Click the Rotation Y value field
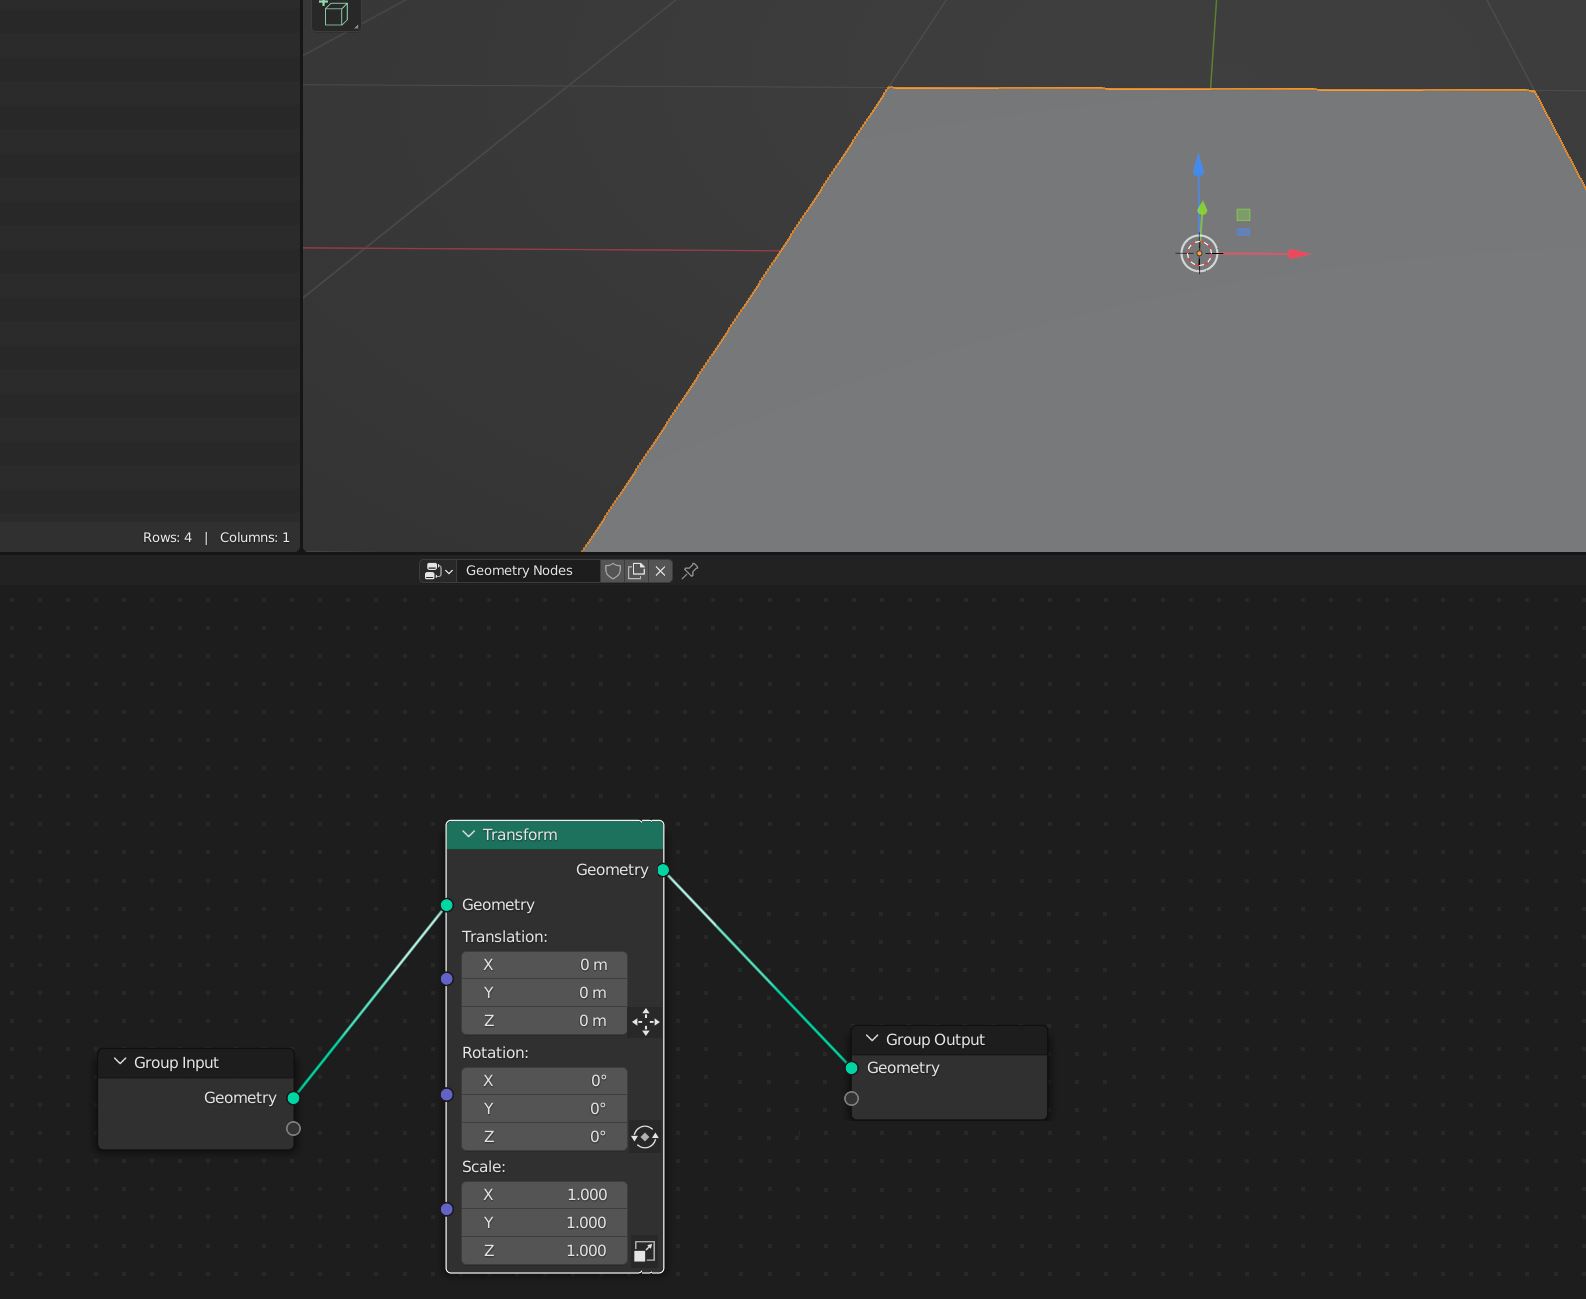Screen dimensions: 1586x1299 coord(544,1109)
